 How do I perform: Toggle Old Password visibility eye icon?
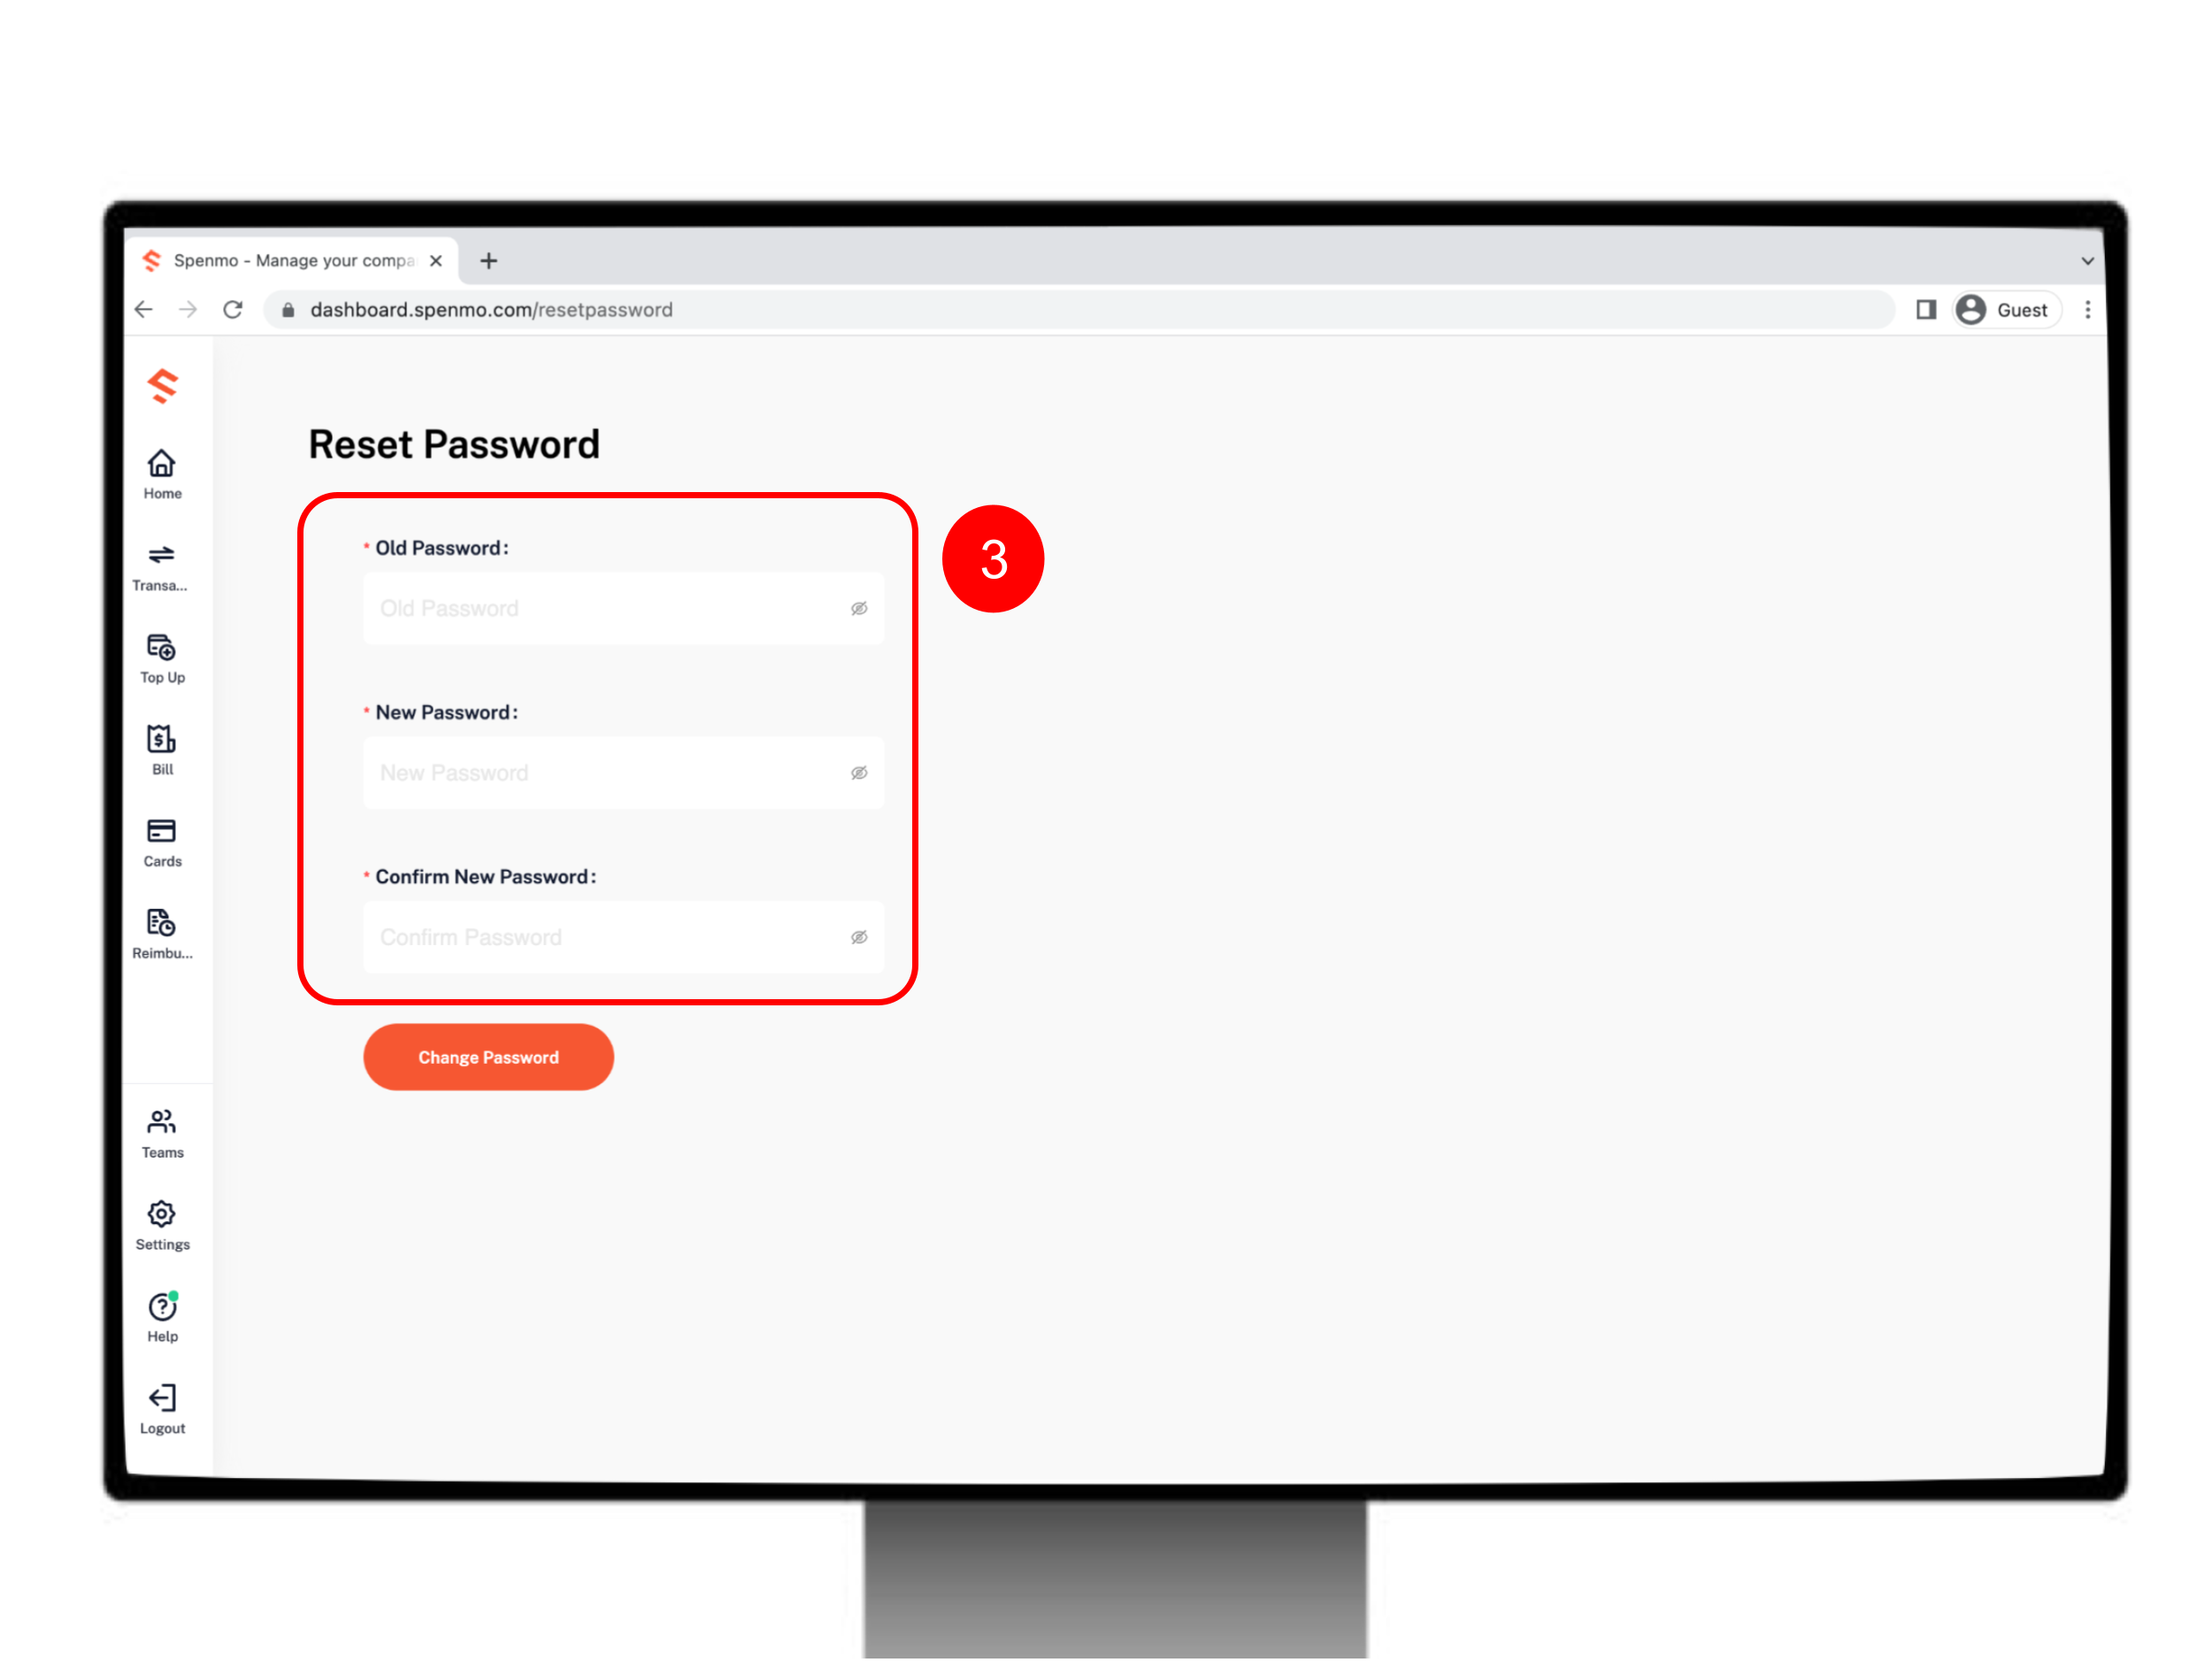(857, 609)
